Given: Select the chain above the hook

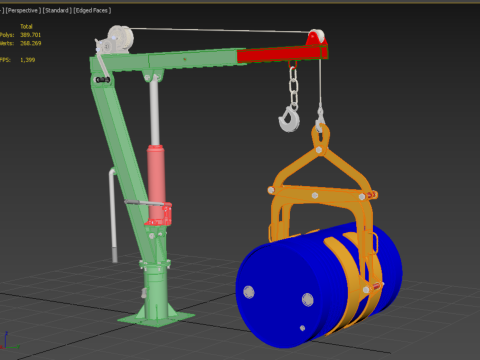Looking at the screenshot, I should point(293,86).
